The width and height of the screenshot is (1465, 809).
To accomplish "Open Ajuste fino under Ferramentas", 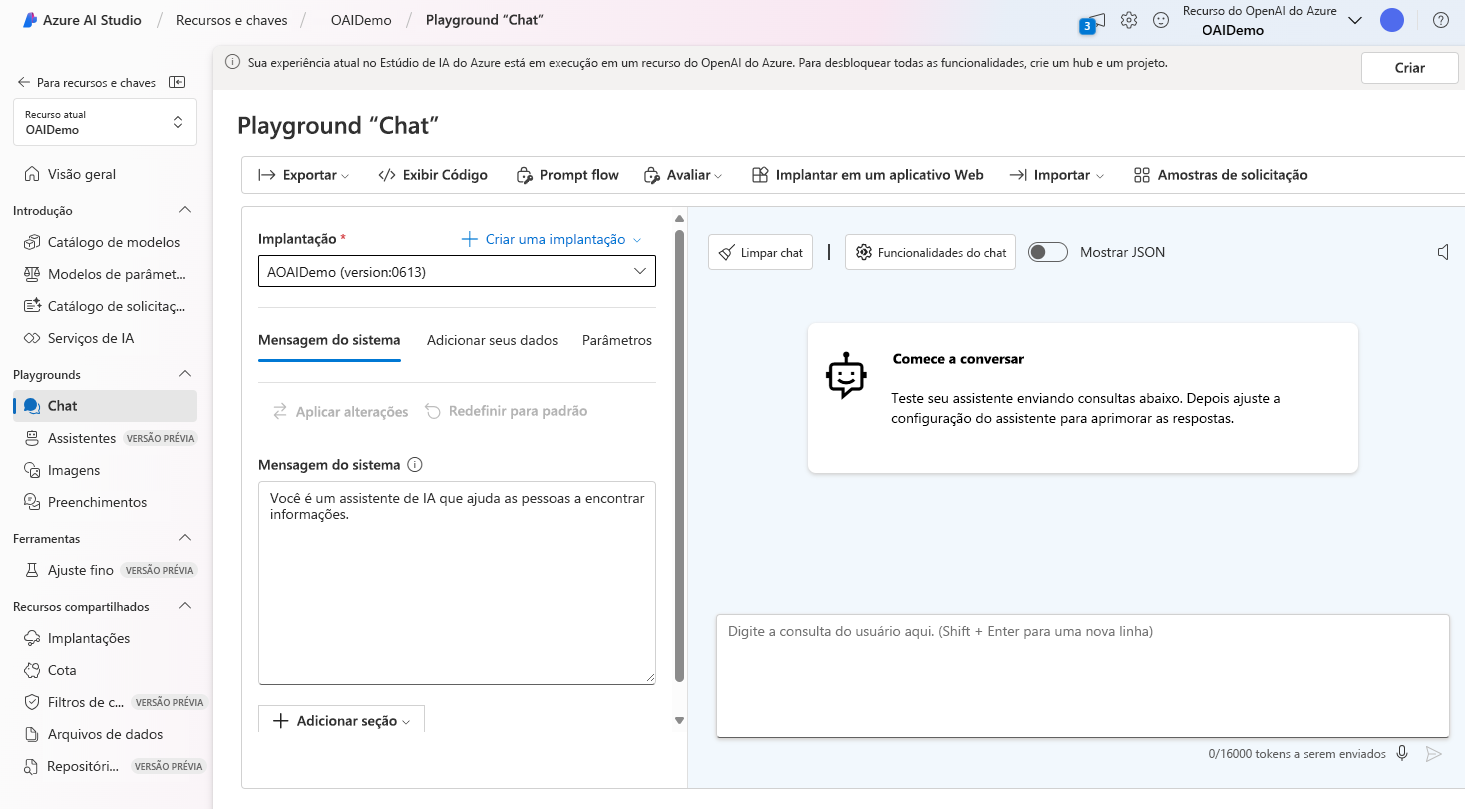I will coord(105,570).
